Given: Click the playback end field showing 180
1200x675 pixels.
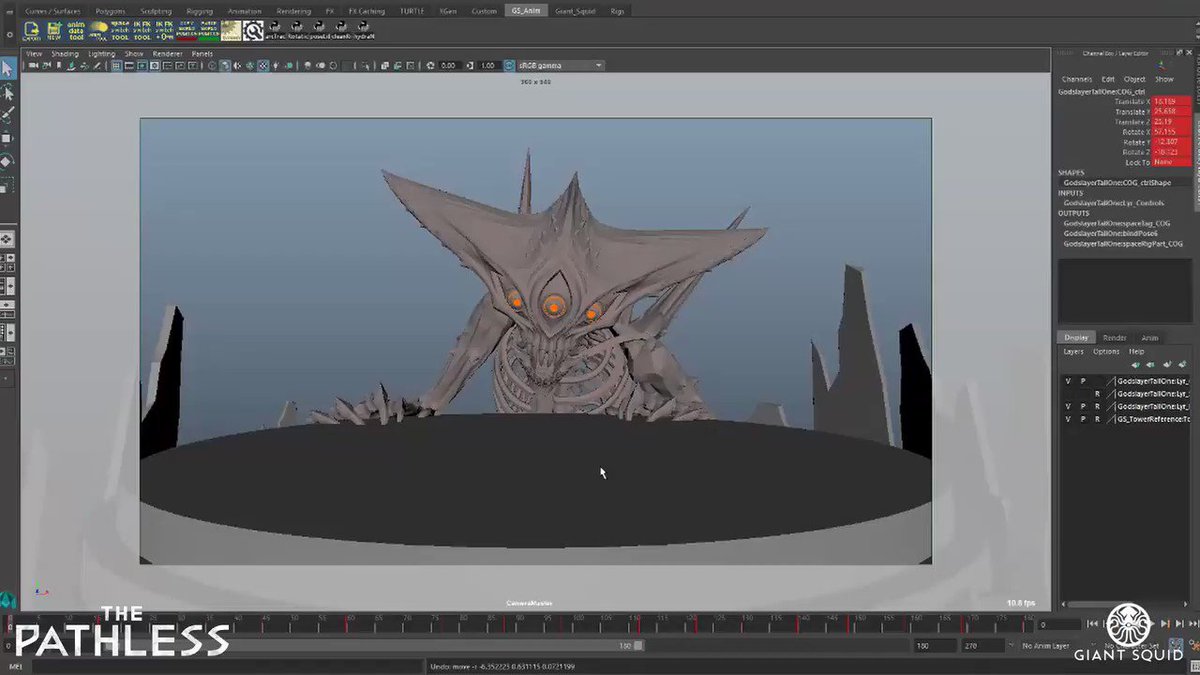Looking at the screenshot, I should click(x=934, y=646).
